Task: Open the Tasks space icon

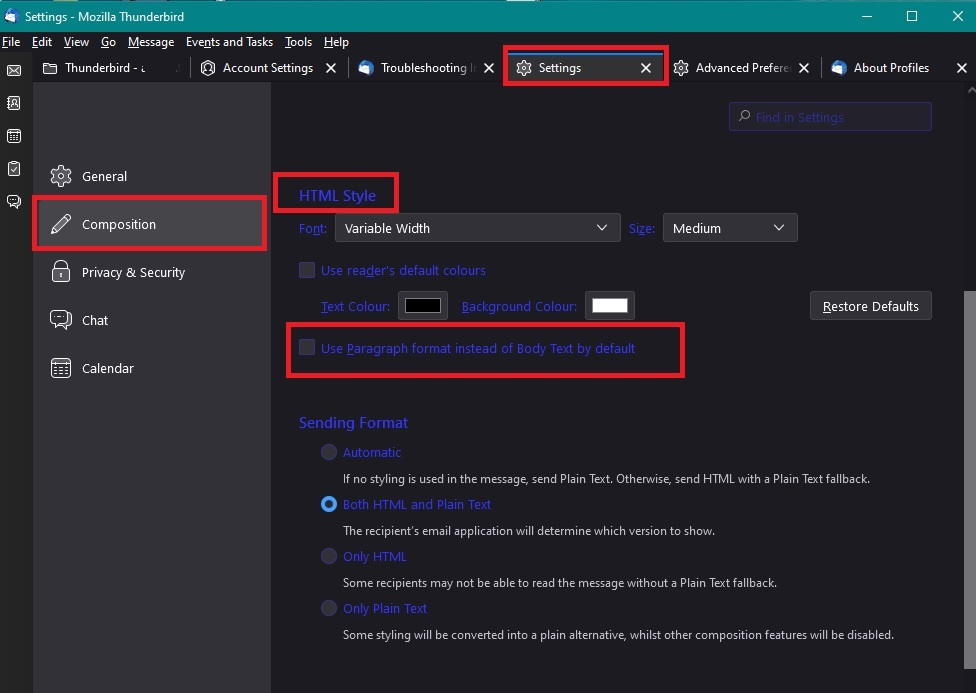Action: point(14,169)
